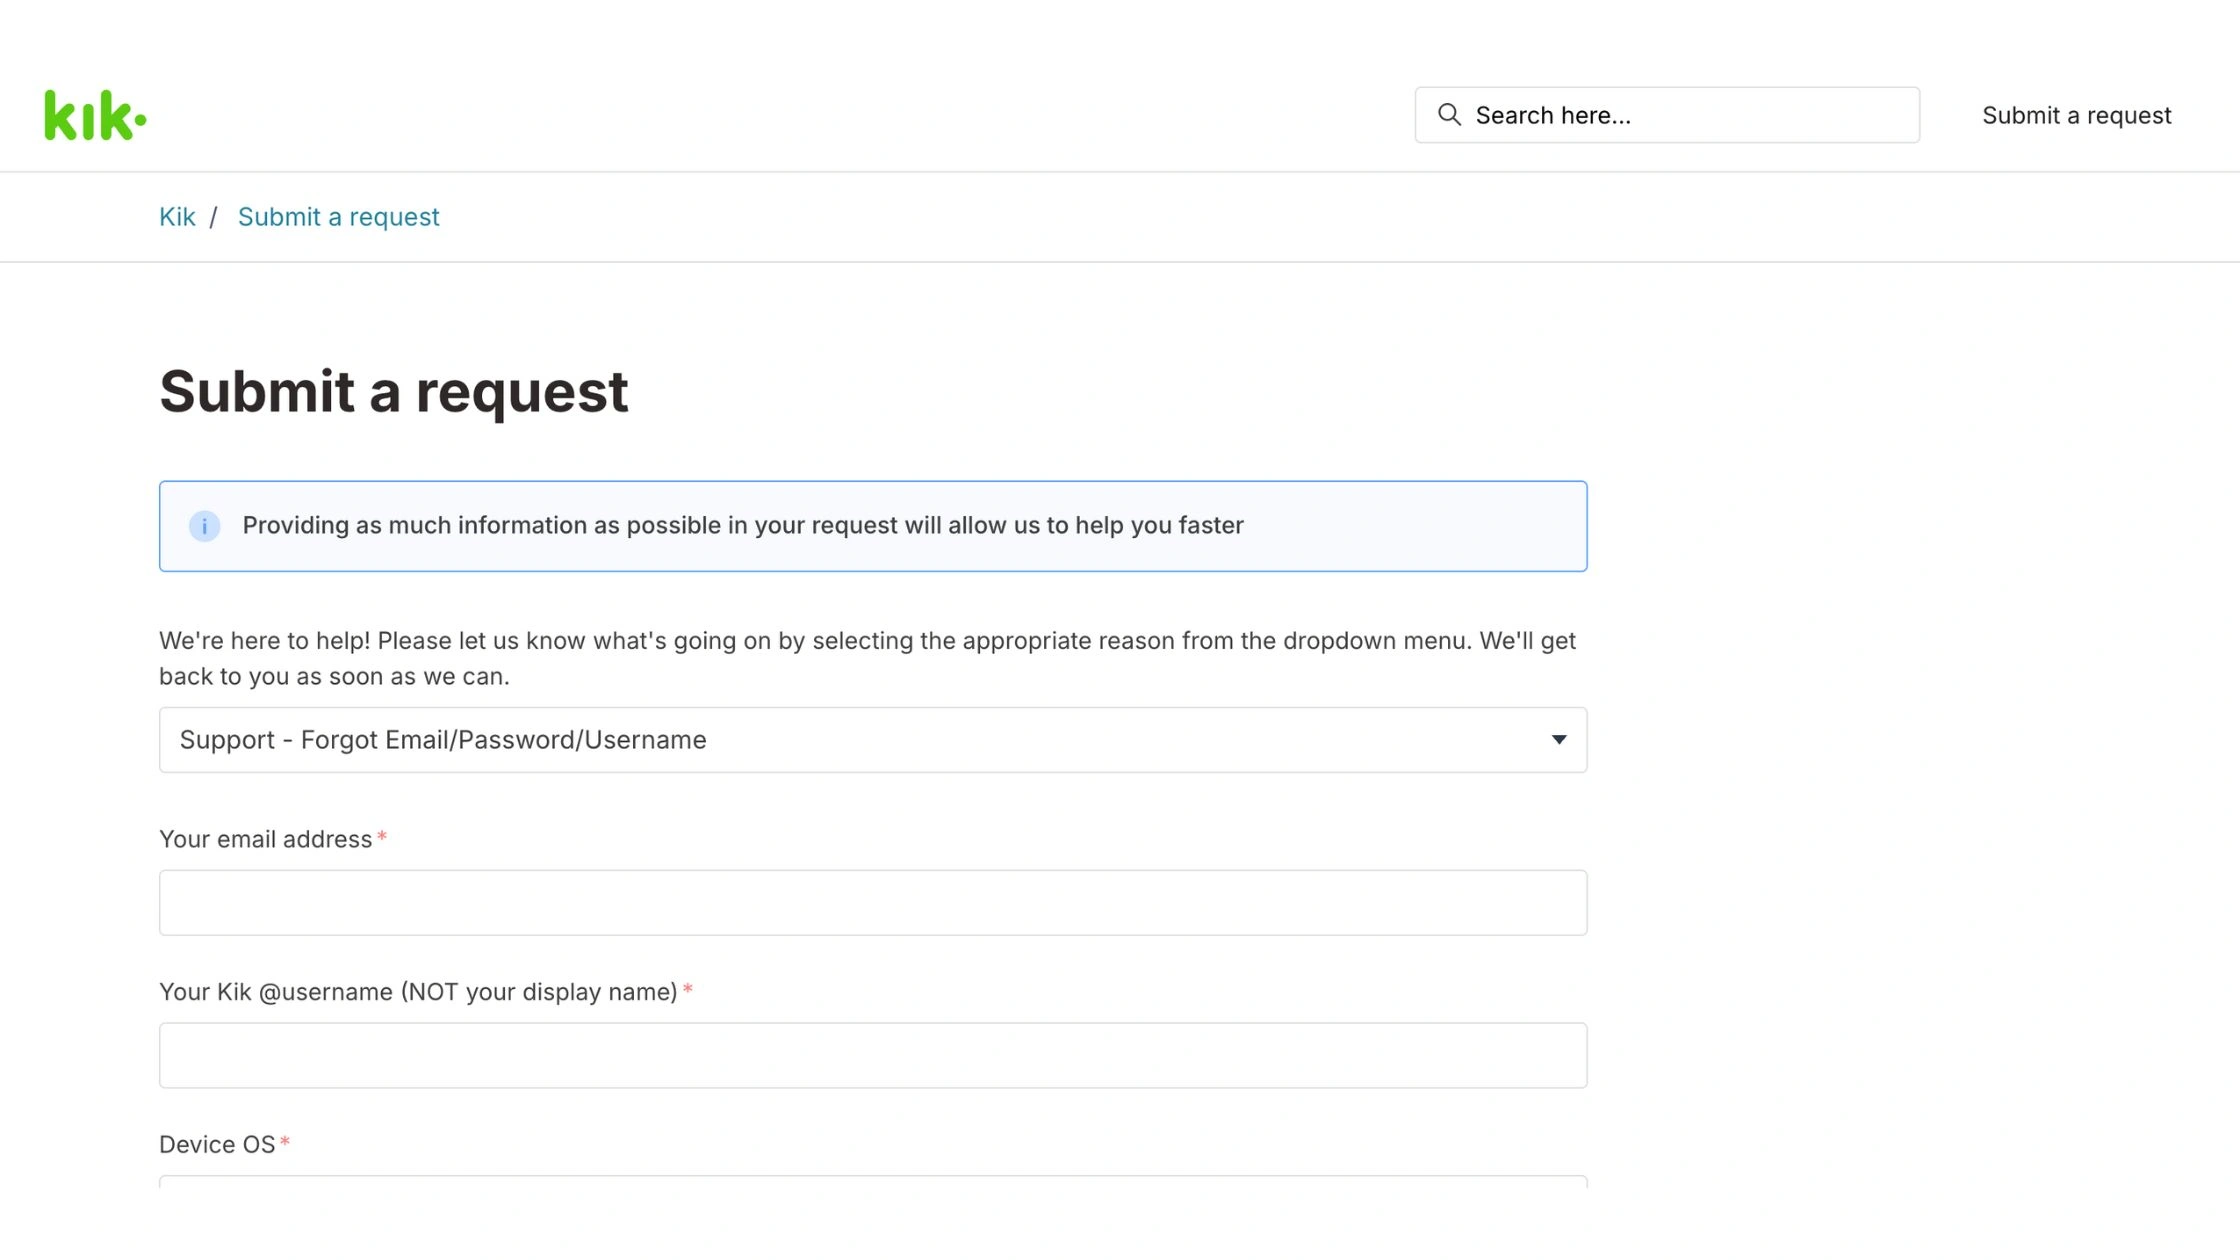Select the currently chosen Support - Forgot Email/Password/Username option
Screen dimensions: 2240x1260
443,740
